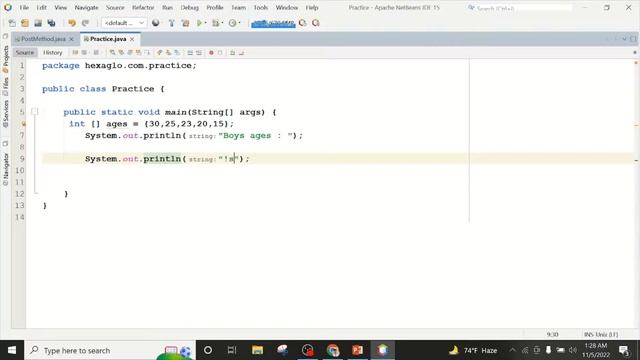
Task: Click the Comment icon in editor toolbar
Action: pos(232,53)
